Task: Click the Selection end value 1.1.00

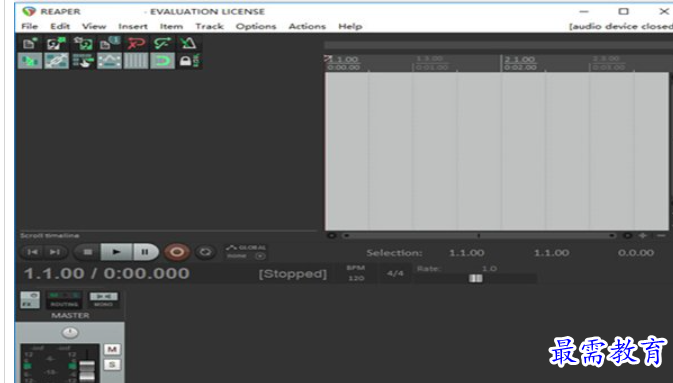Action: (x=552, y=253)
